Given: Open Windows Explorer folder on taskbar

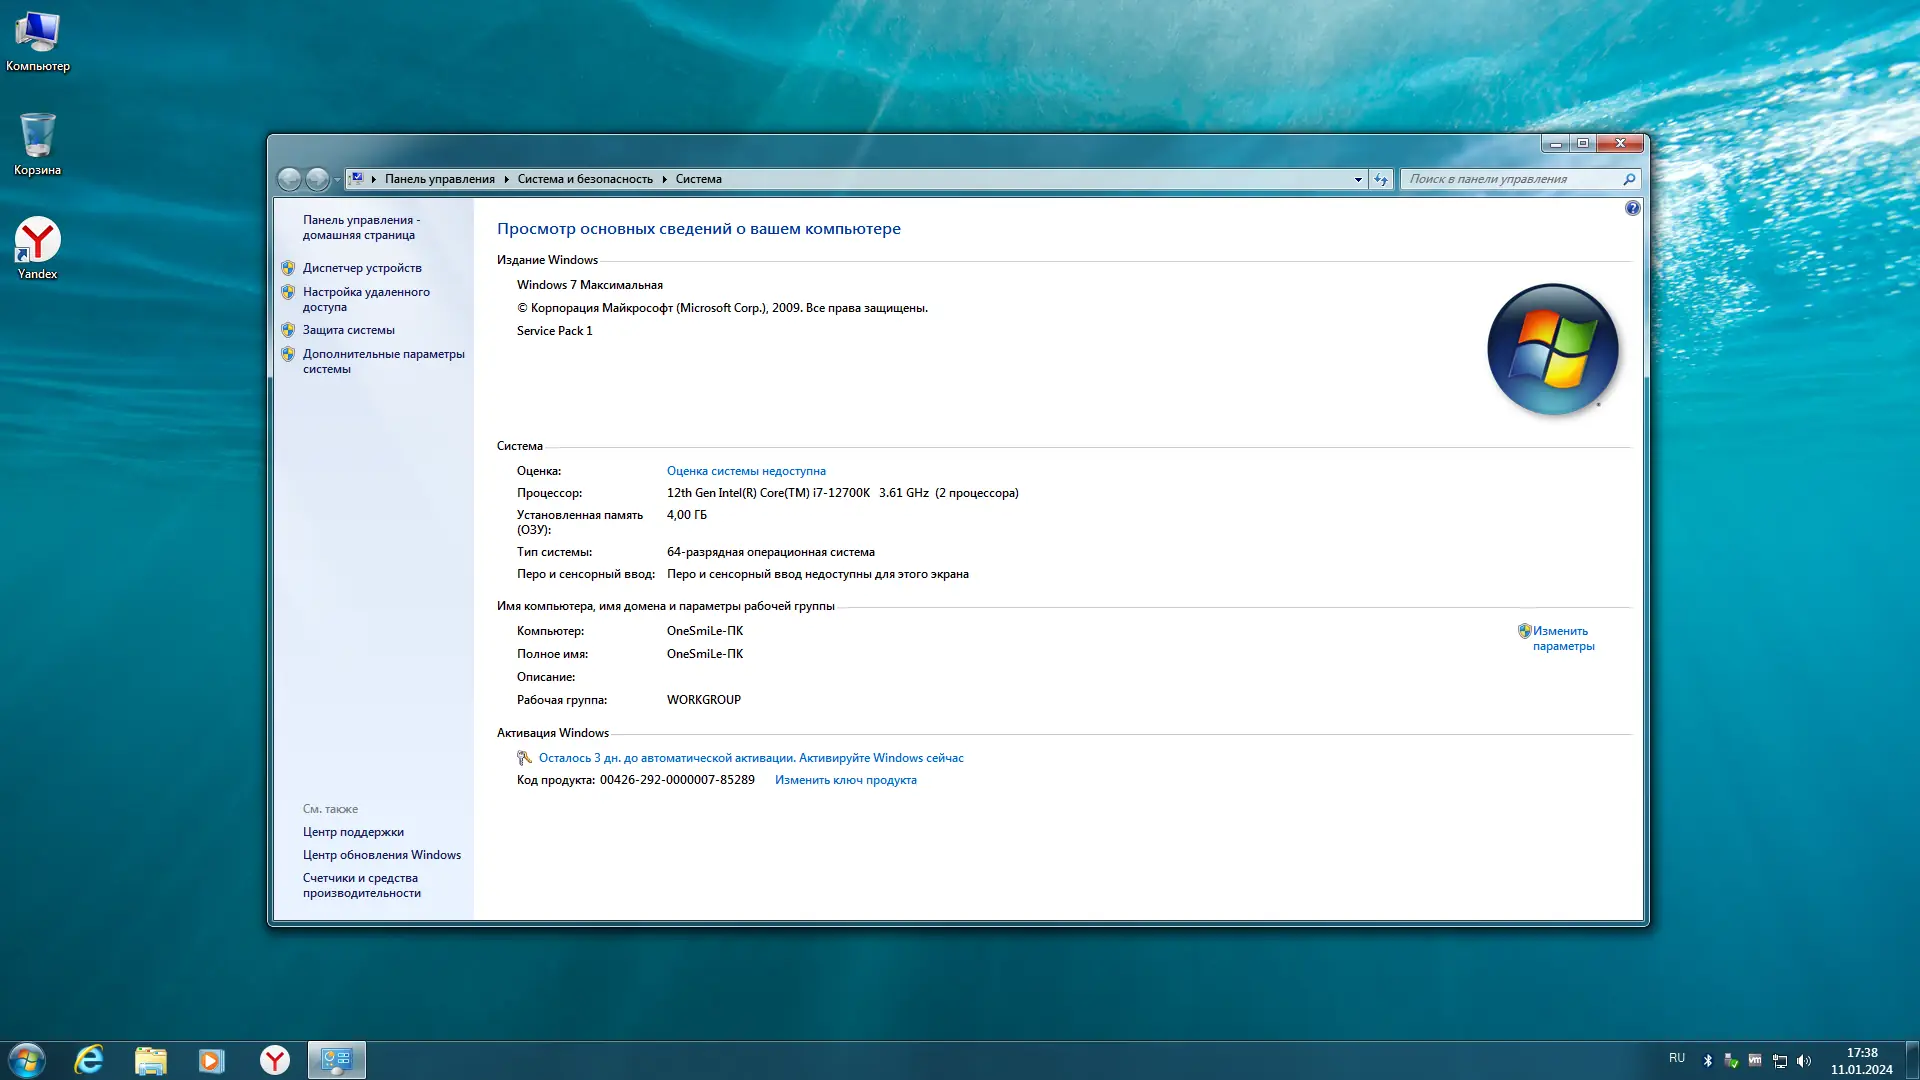Looking at the screenshot, I should (x=150, y=1060).
